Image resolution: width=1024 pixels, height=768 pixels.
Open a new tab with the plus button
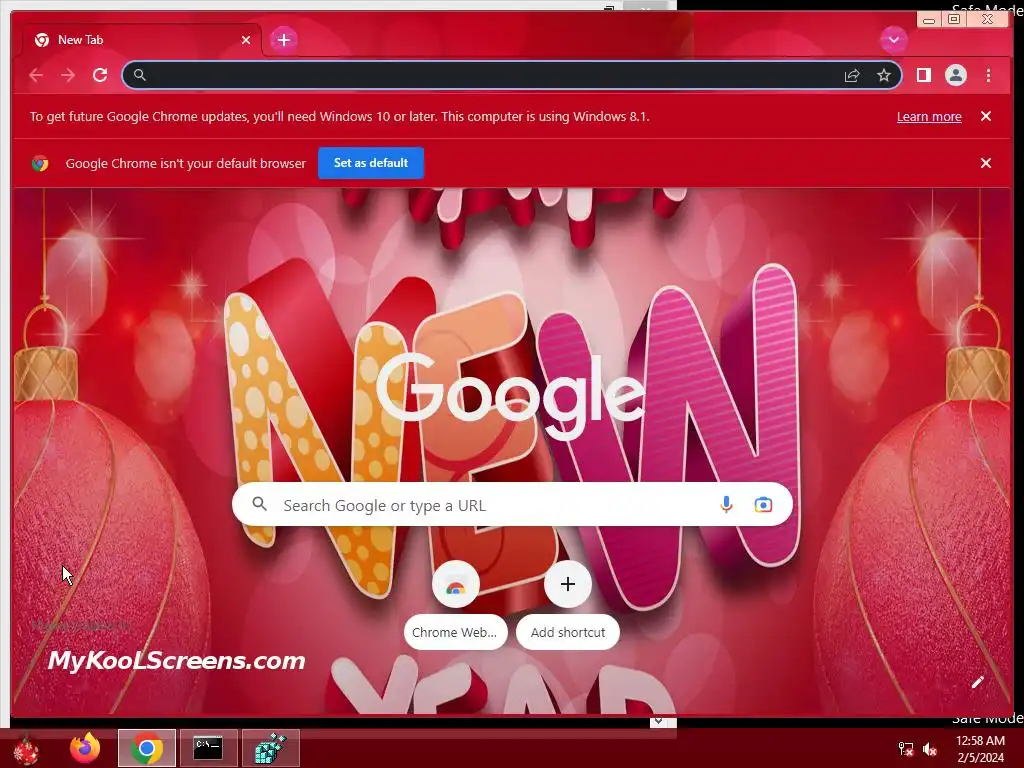283,40
